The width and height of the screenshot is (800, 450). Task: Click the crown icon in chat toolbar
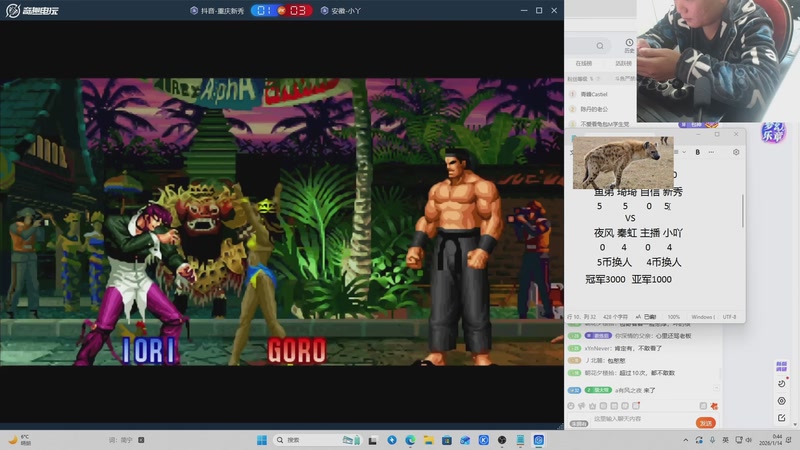(592, 406)
